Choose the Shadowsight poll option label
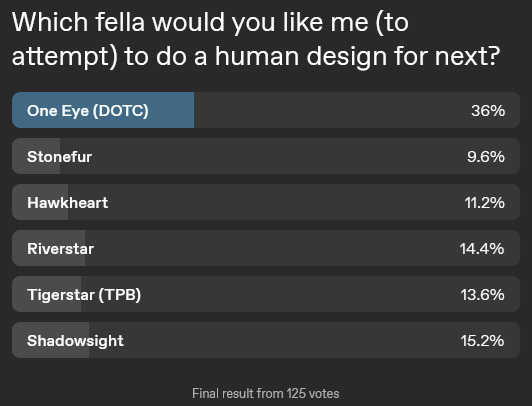The width and height of the screenshot is (532, 406). [x=75, y=341]
